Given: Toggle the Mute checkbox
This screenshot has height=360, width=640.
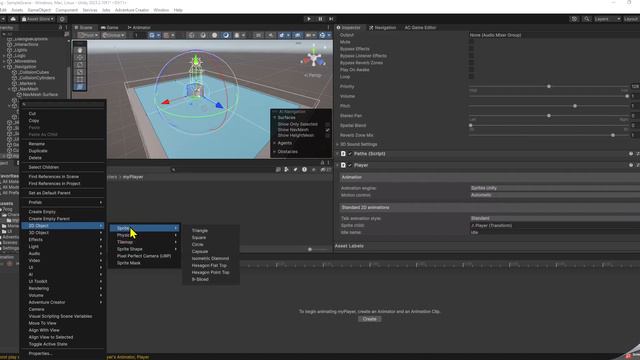Looking at the screenshot, I should (x=471, y=42).
